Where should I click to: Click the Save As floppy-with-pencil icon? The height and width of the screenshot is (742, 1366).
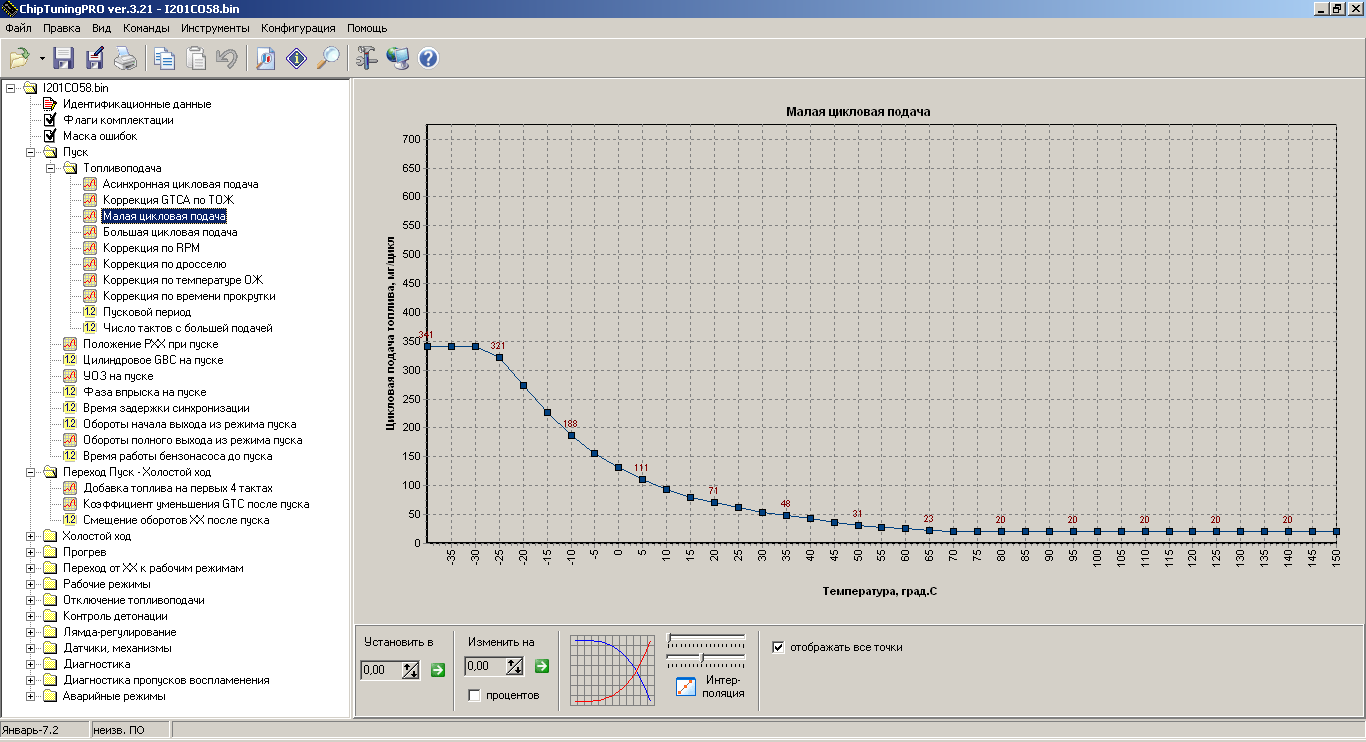(x=95, y=58)
